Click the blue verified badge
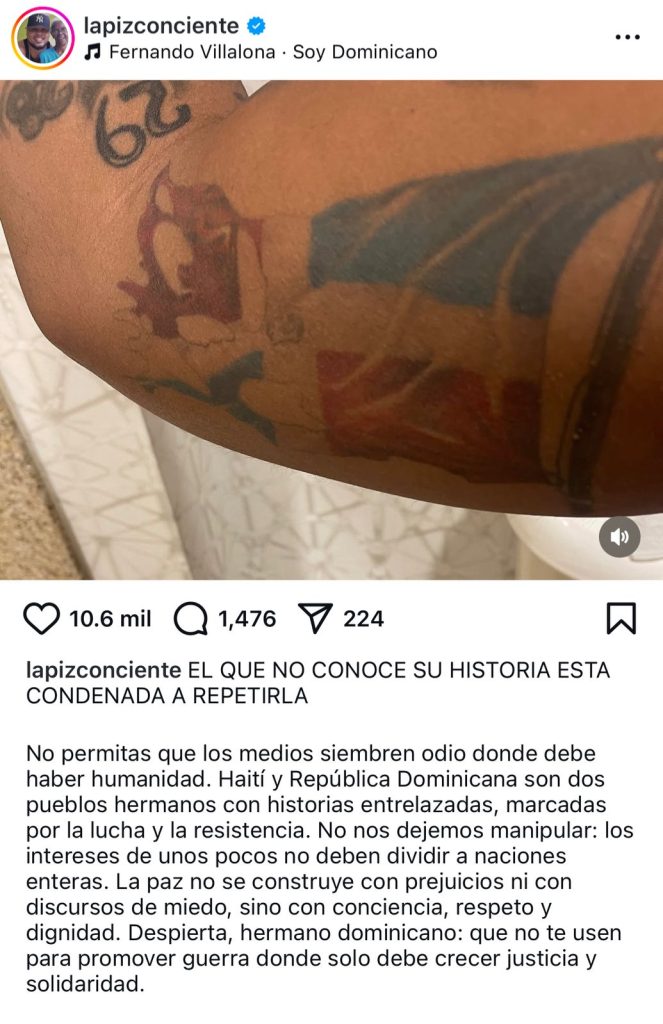Screen dimensions: 663x1024 pyautogui.click(x=257, y=26)
